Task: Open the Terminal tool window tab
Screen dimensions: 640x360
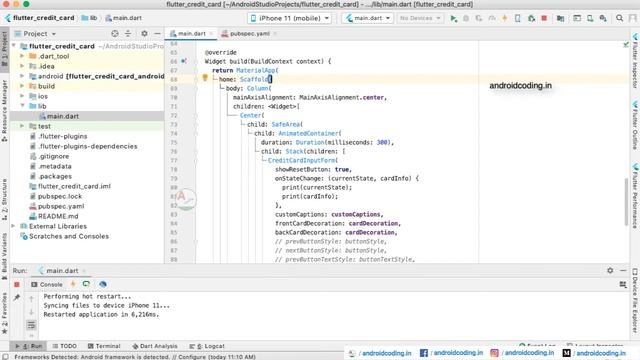Action: 104,346
